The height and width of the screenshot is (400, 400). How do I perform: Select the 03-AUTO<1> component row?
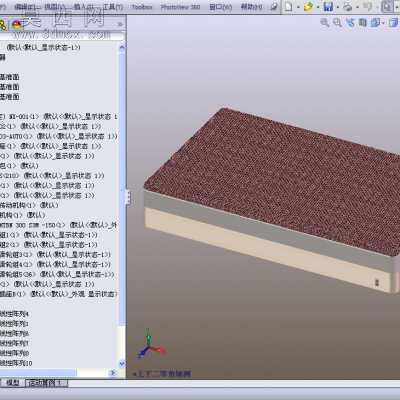coord(59,136)
